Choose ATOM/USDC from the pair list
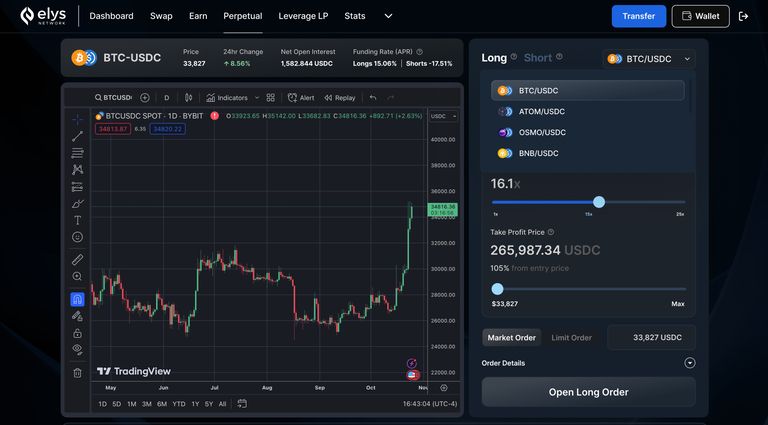The height and width of the screenshot is (425, 768). pos(541,111)
